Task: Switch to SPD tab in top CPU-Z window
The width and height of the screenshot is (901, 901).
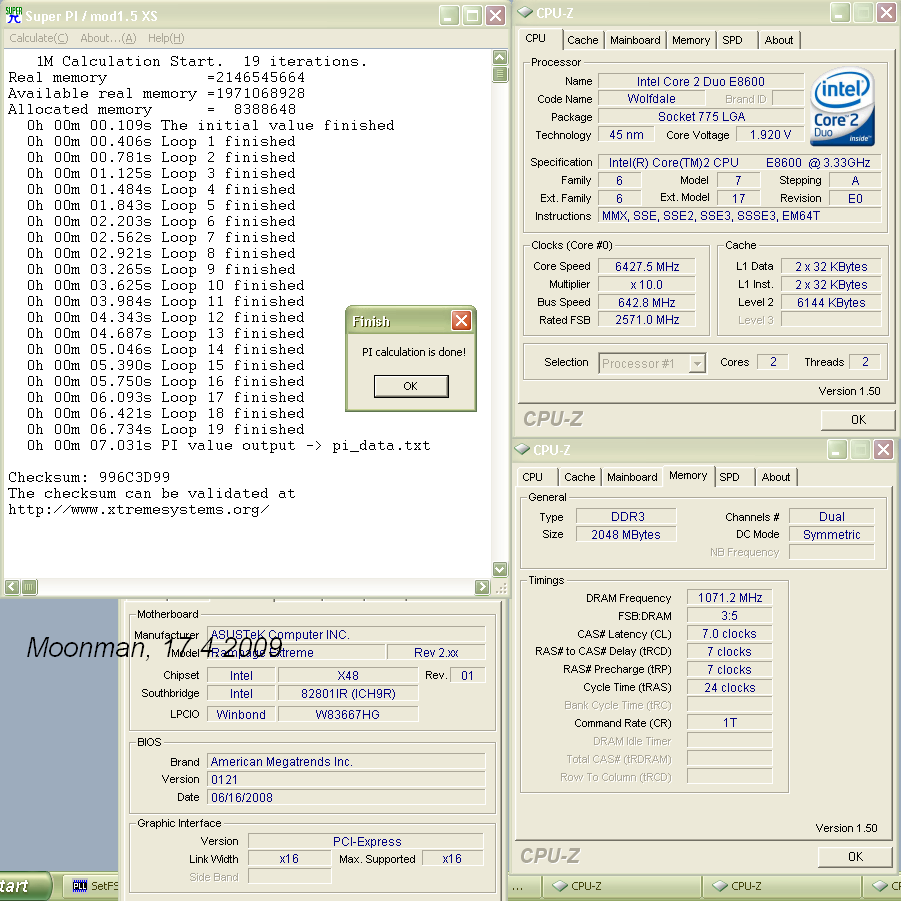Action: pyautogui.click(x=732, y=40)
